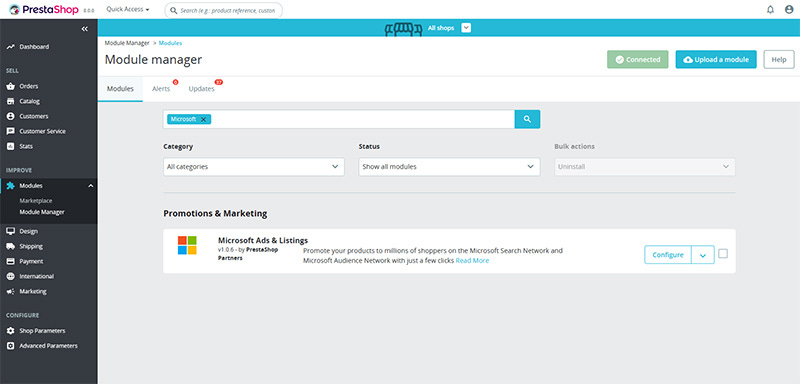Click the PrestaShop logo
This screenshot has height=384, width=800.
(x=44, y=9)
